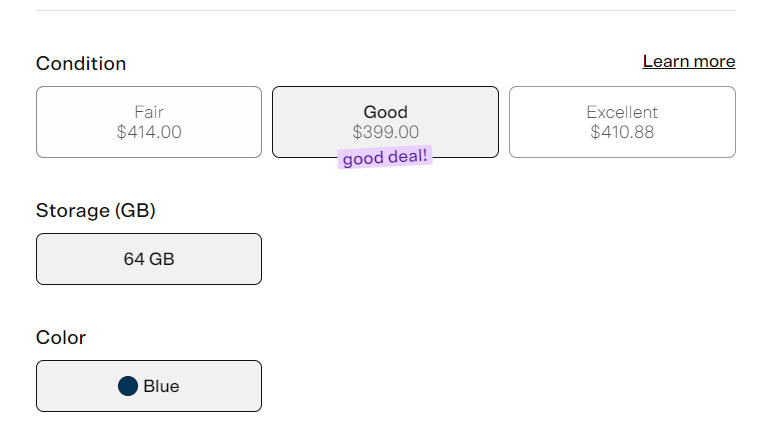This screenshot has height=432, width=764.
Task: Pick the Excellent condition option
Action: tap(622, 122)
